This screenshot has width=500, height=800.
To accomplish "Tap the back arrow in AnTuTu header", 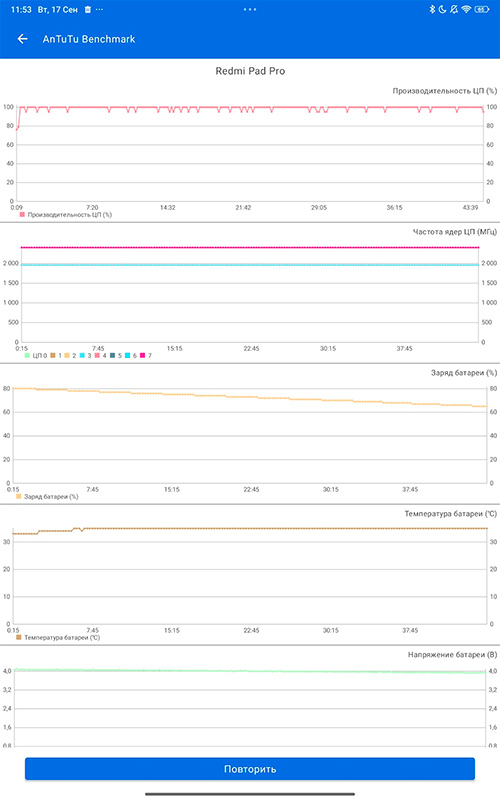I will [x=22, y=39].
